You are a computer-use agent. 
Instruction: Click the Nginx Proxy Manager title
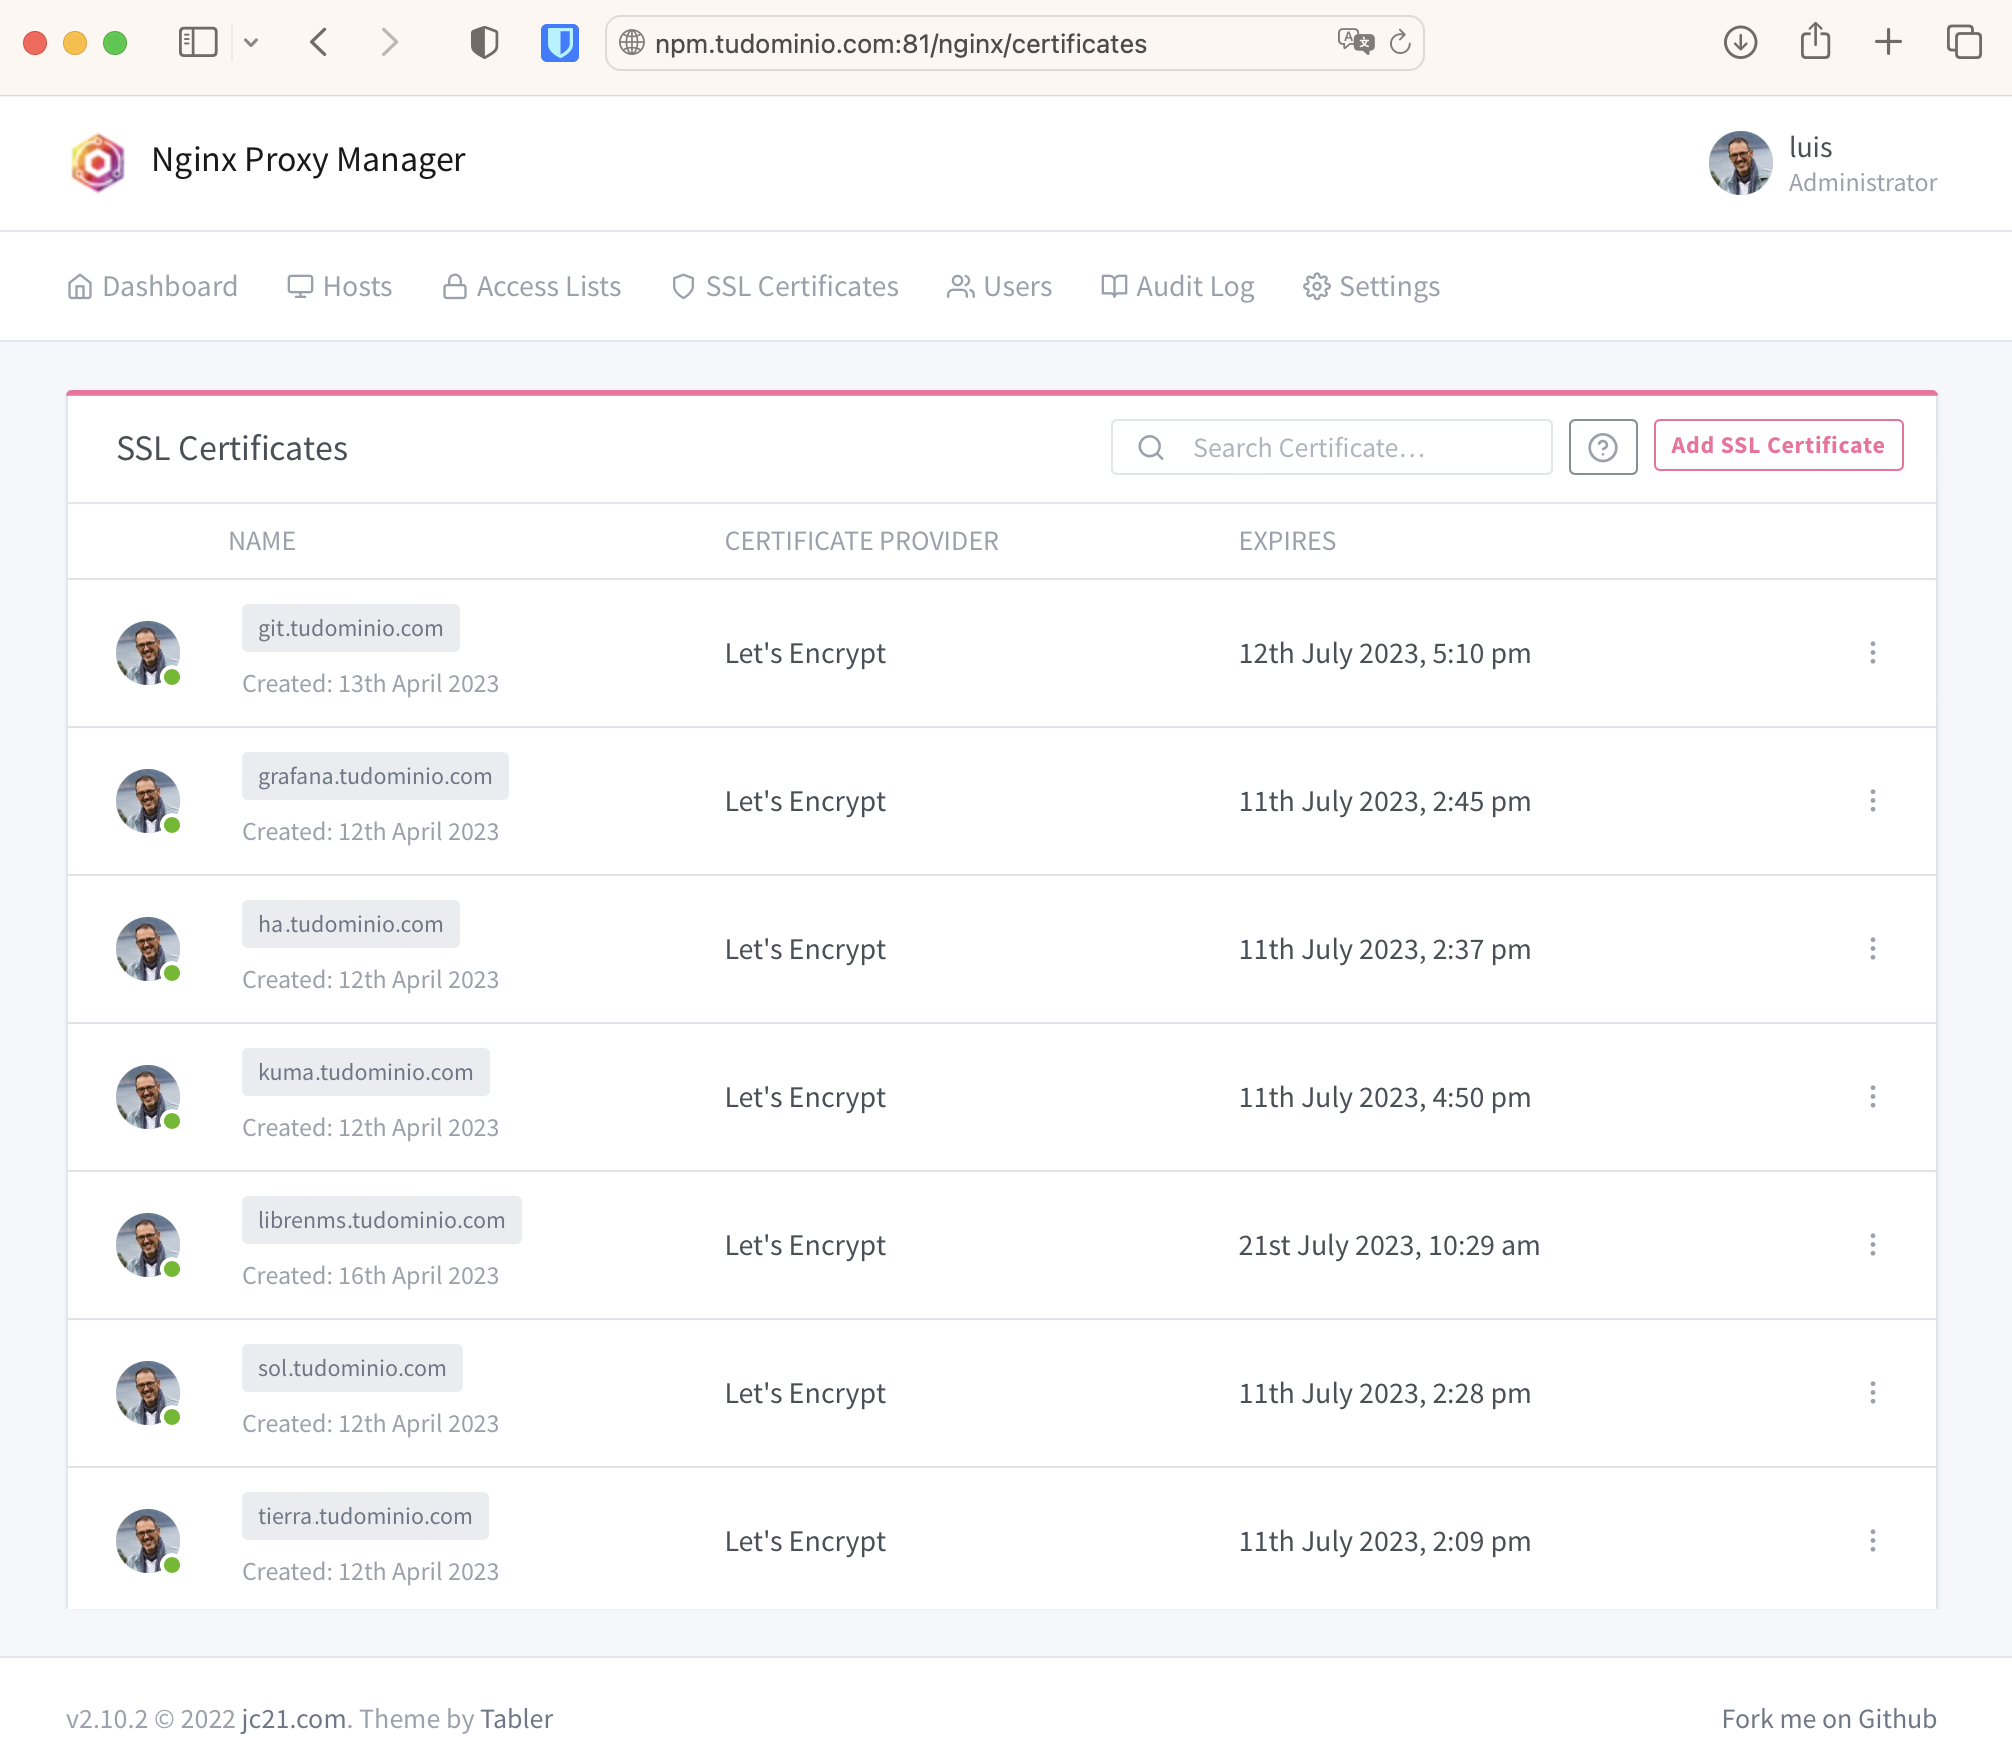click(308, 160)
